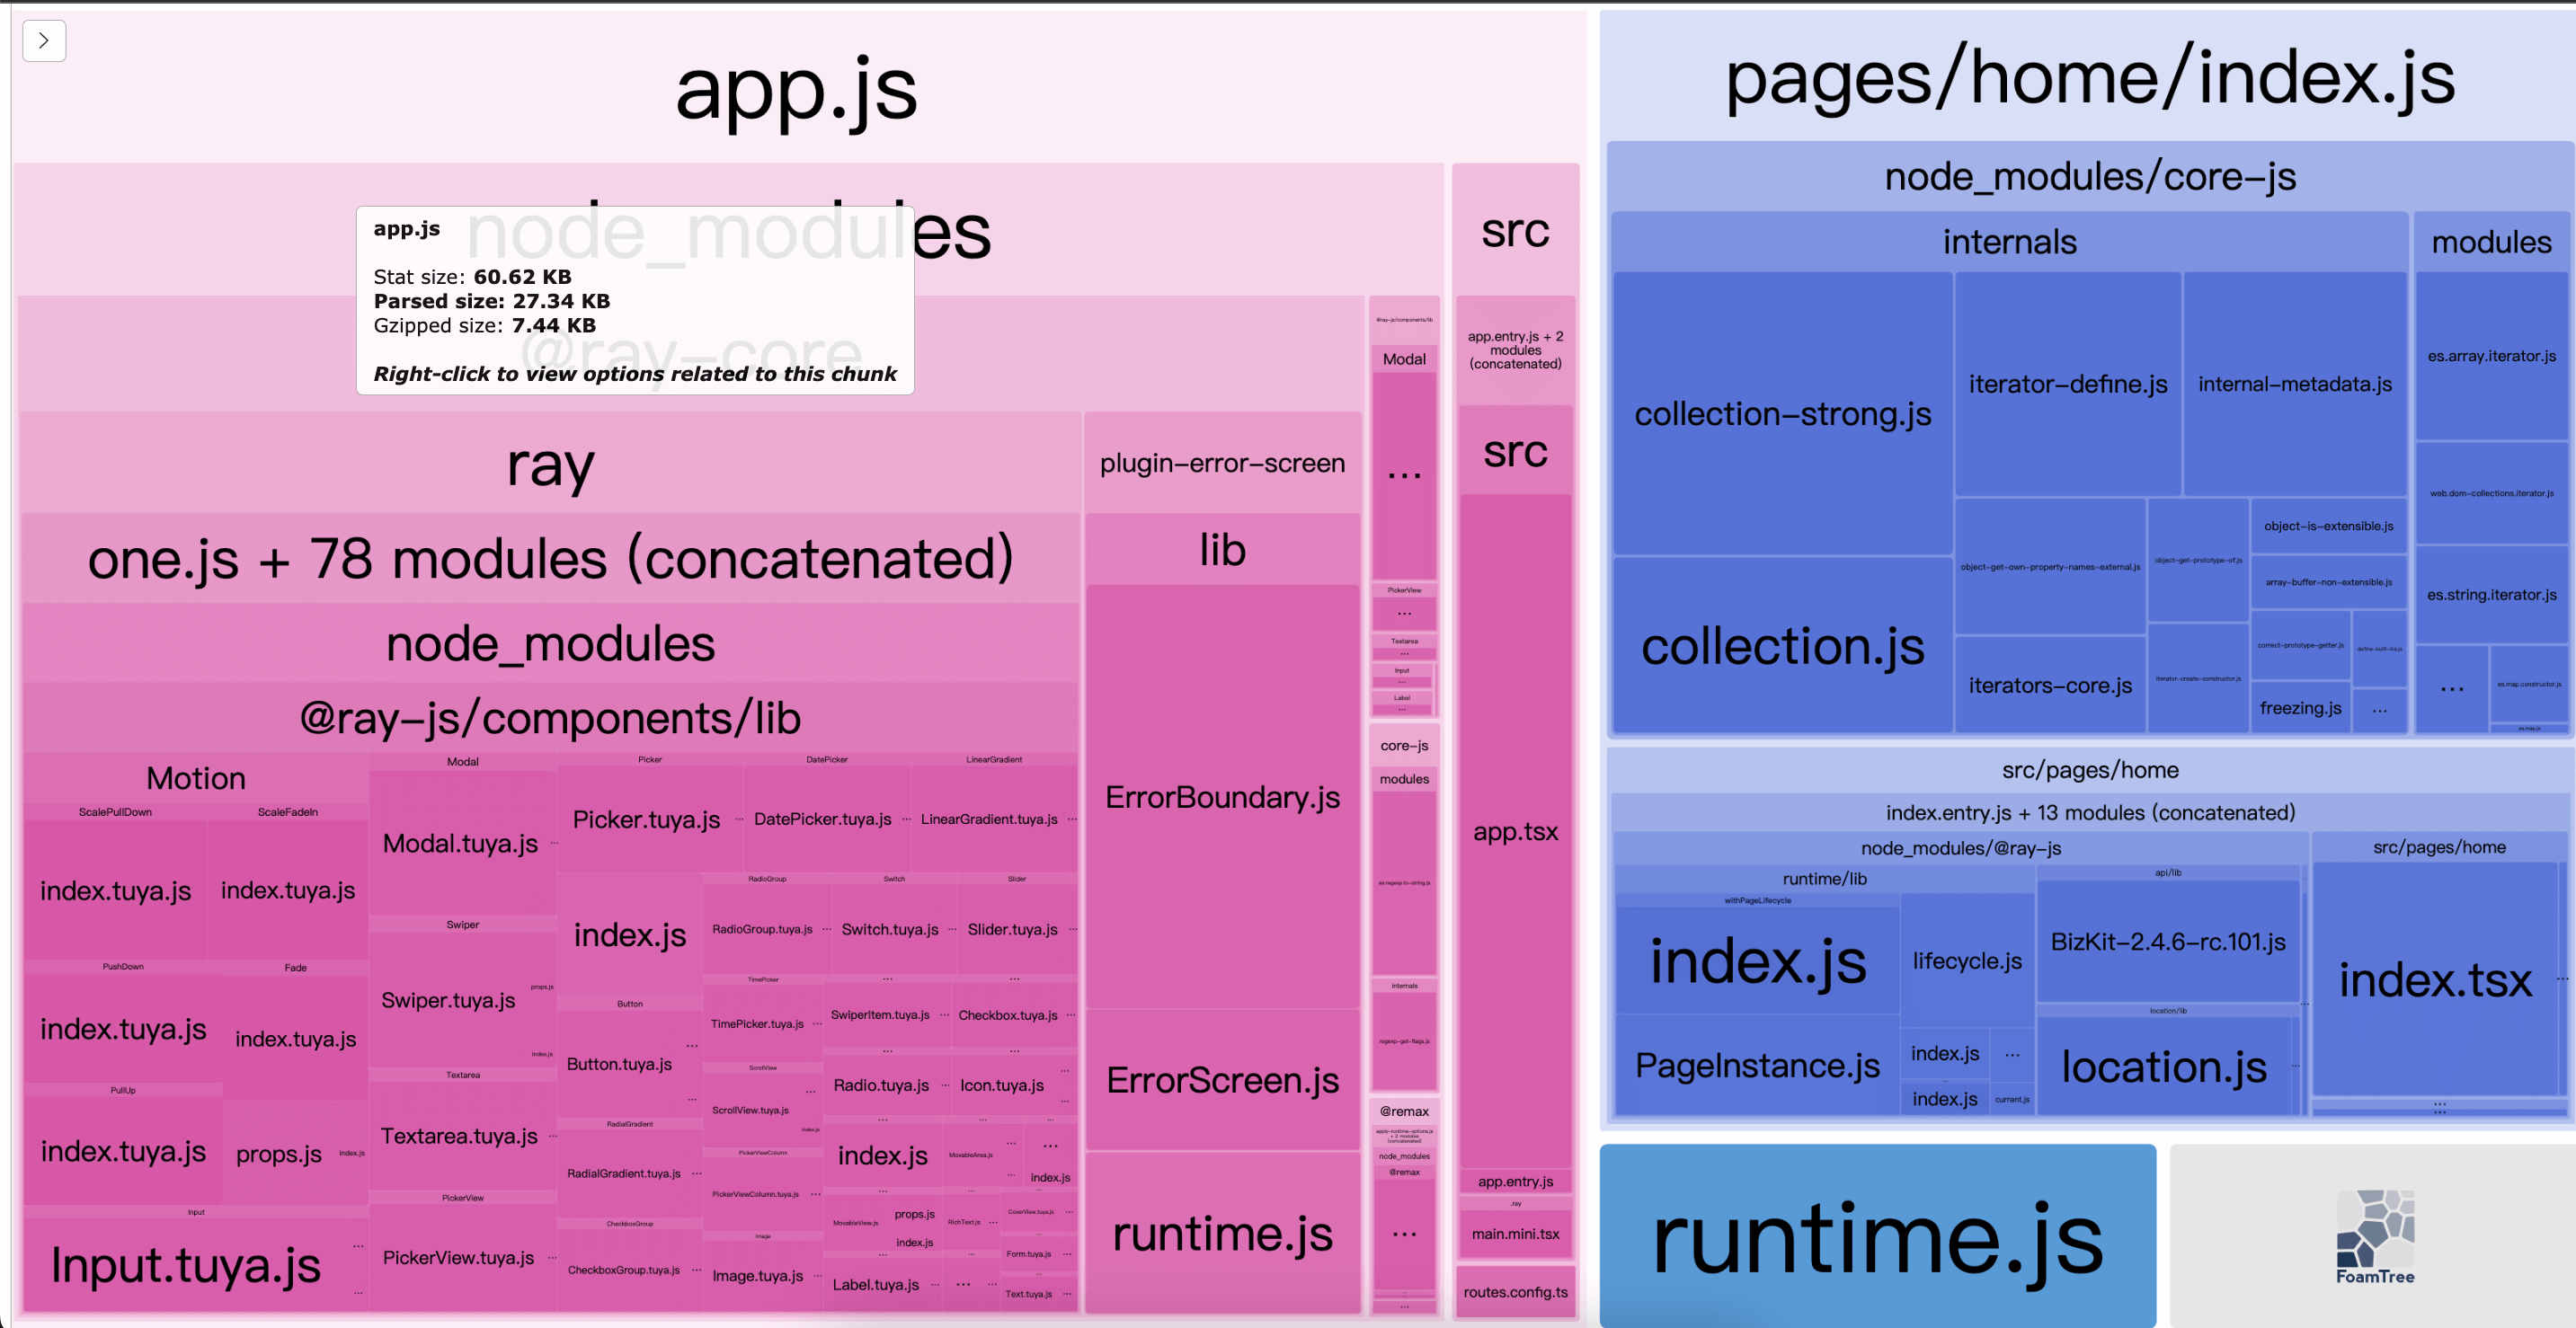Select the collection.js module

pos(1782,646)
